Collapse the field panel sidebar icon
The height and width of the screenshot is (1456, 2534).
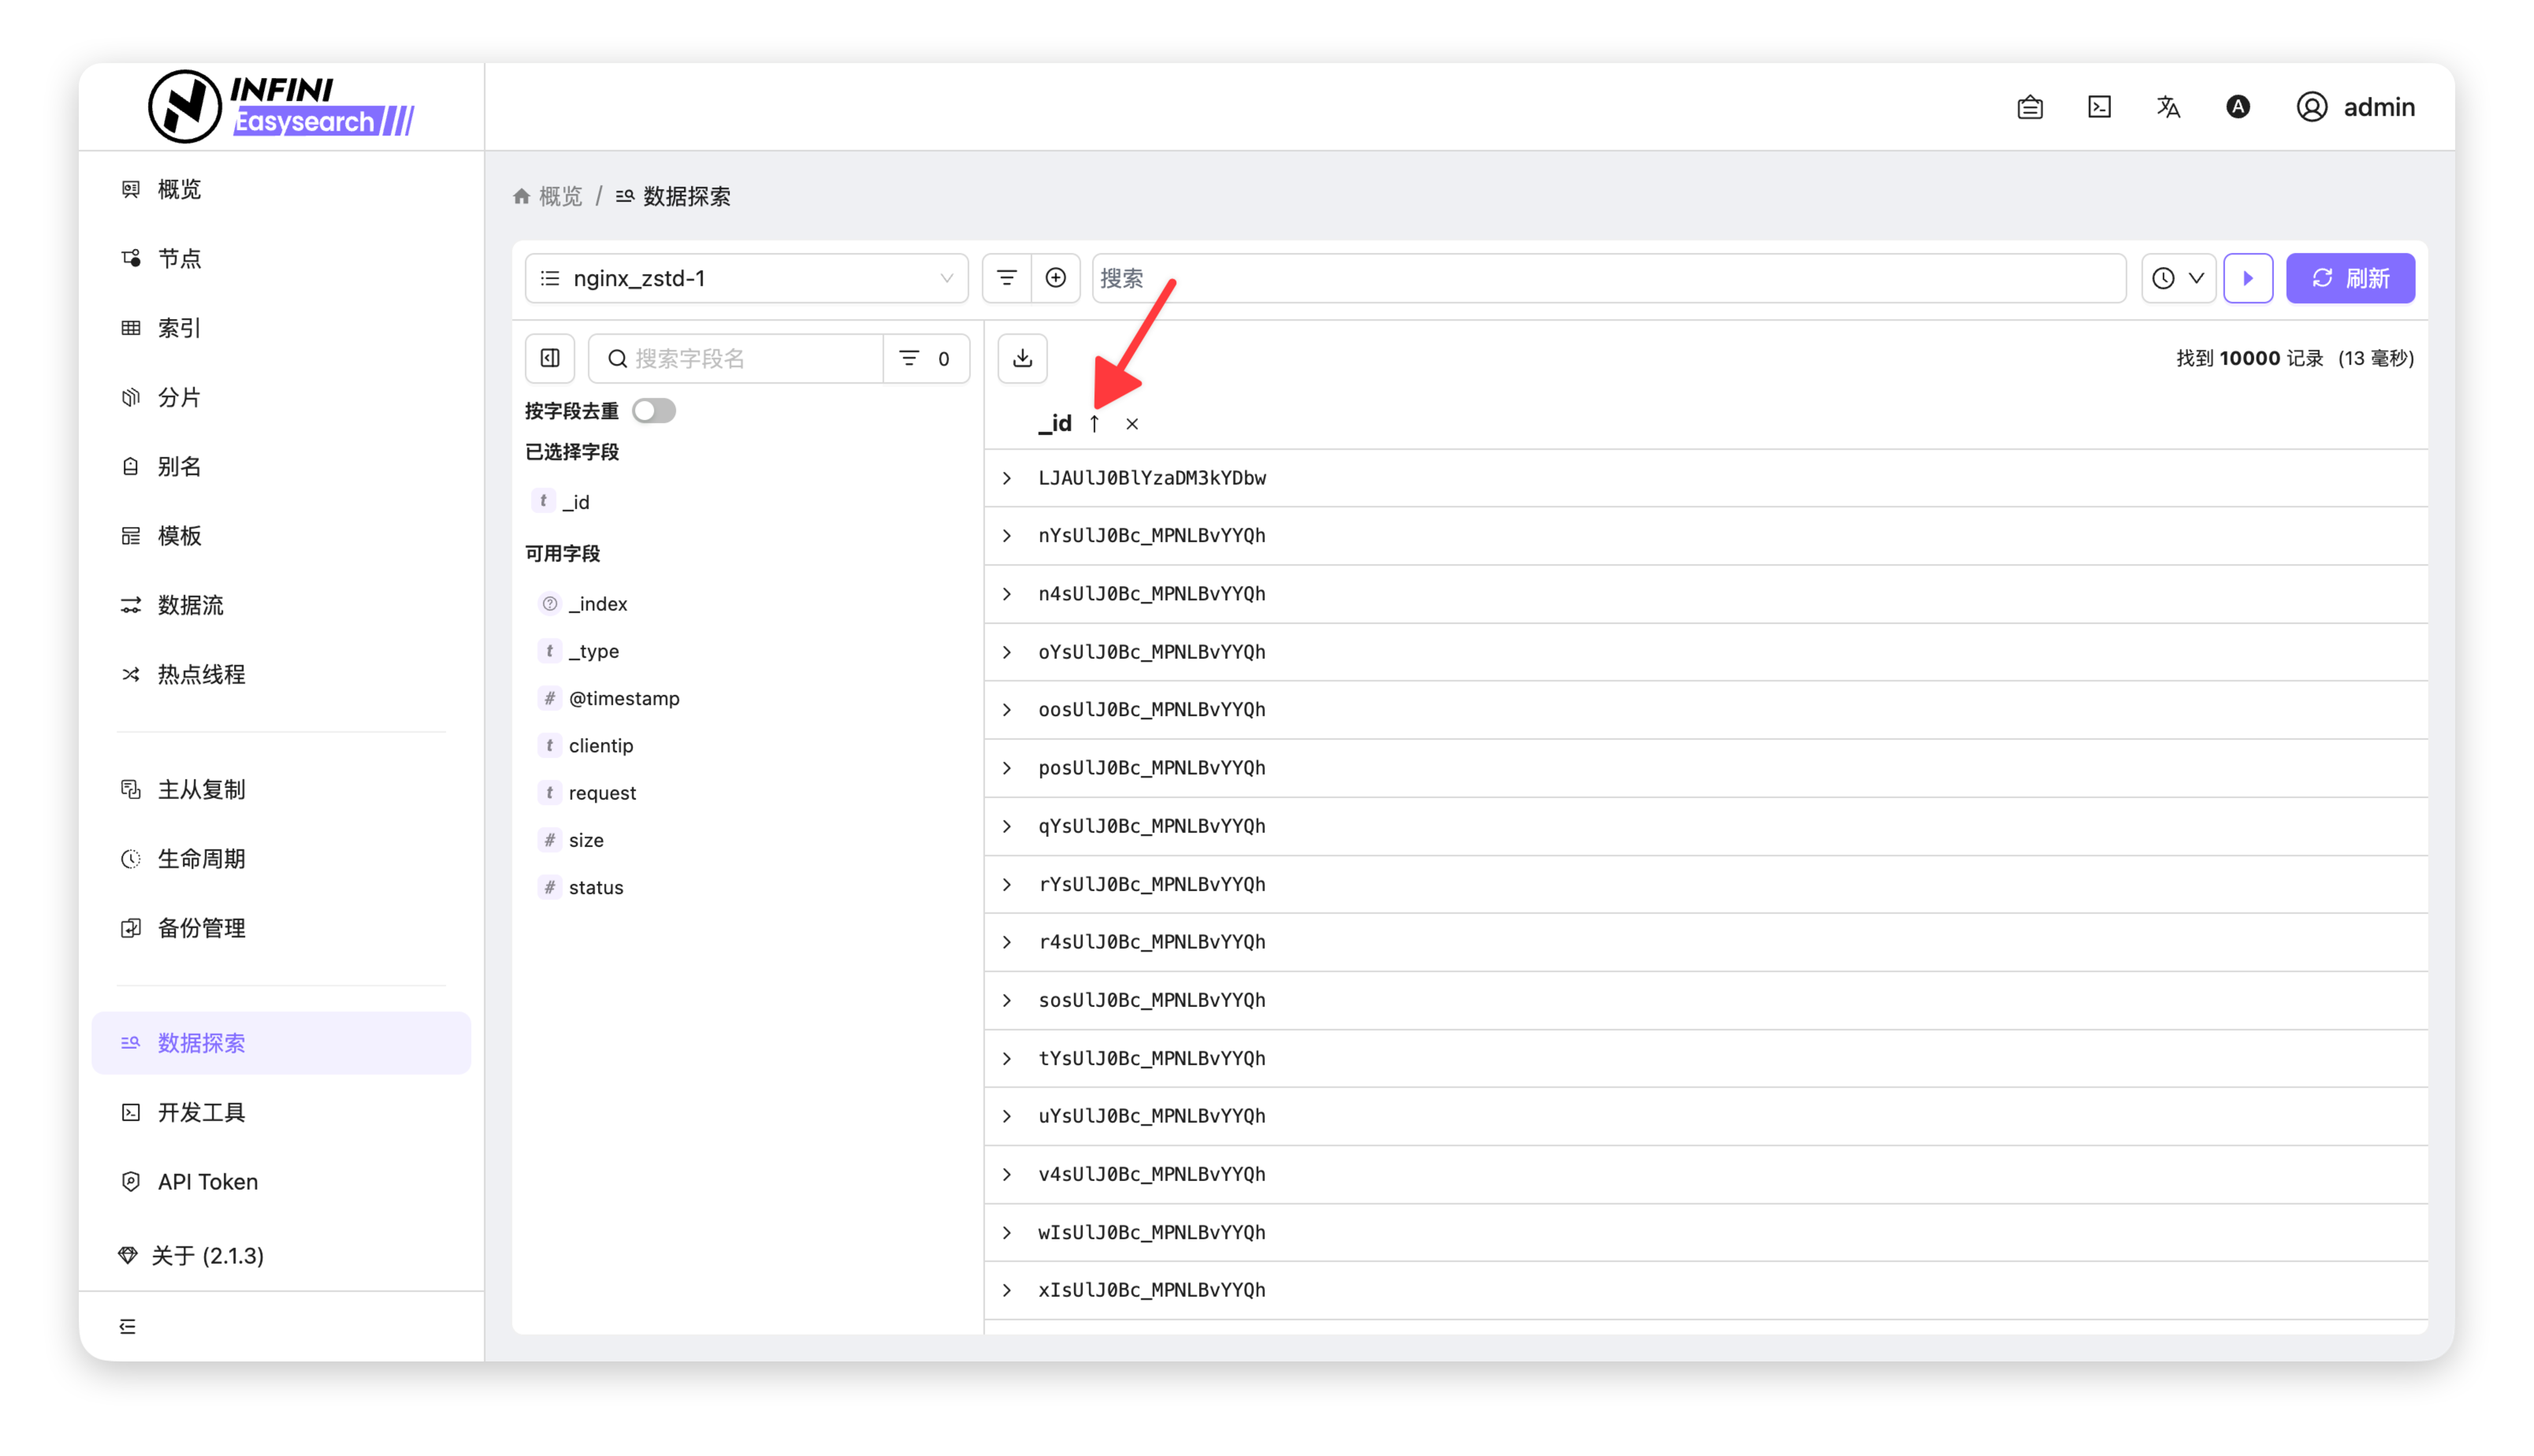pos(550,358)
